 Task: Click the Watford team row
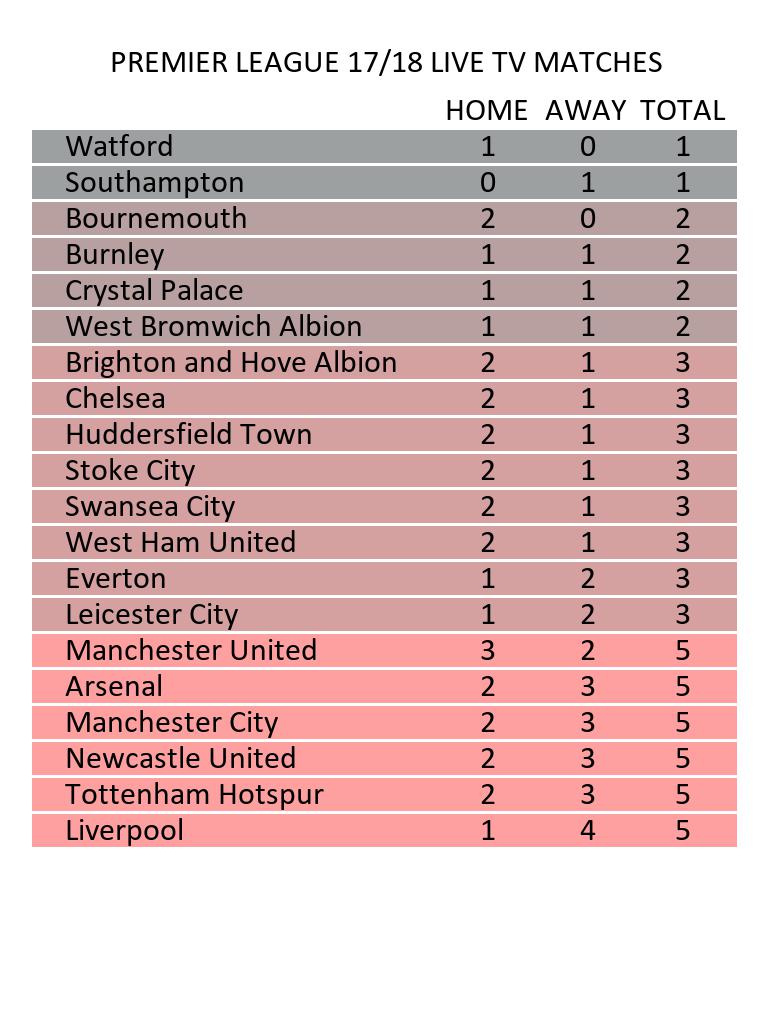[119, 147]
